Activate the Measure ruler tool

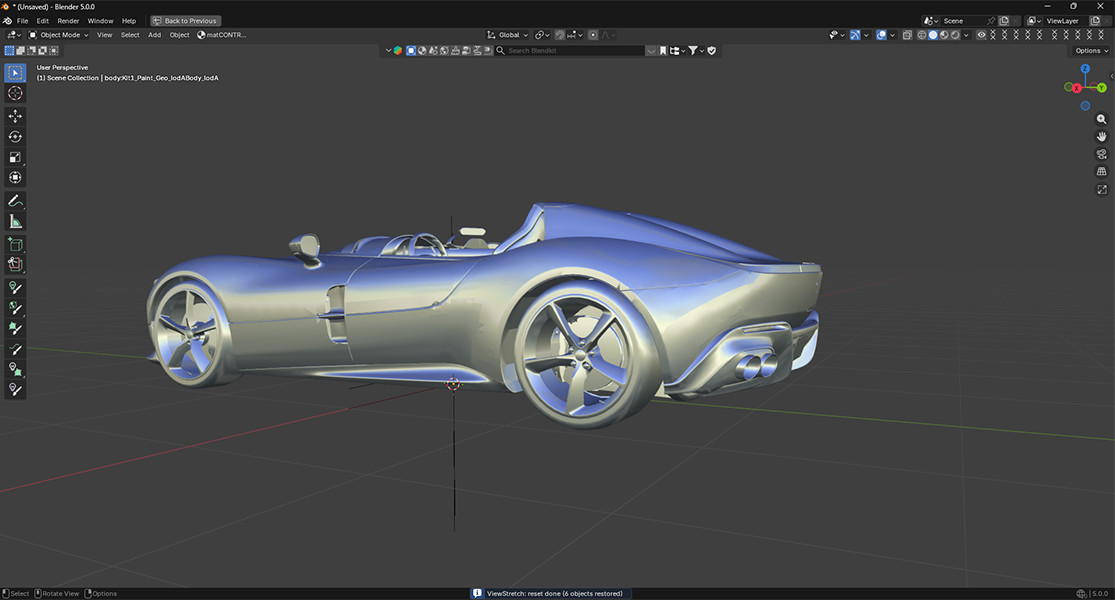pyautogui.click(x=15, y=222)
